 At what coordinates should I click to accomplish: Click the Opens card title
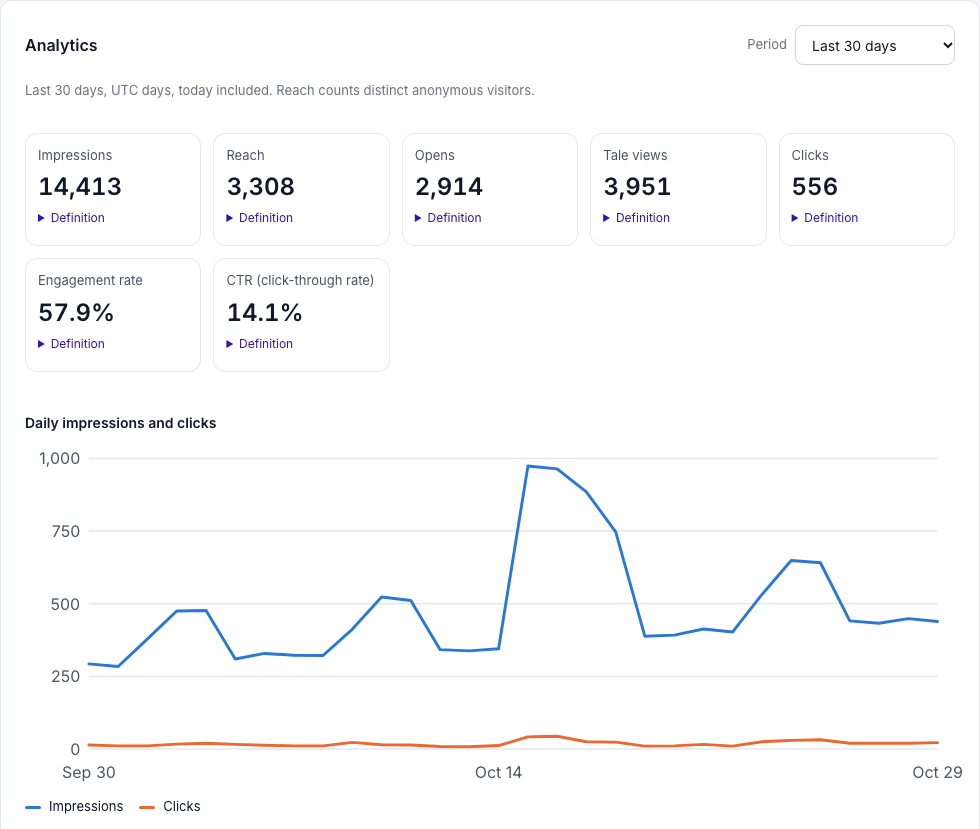[434, 155]
